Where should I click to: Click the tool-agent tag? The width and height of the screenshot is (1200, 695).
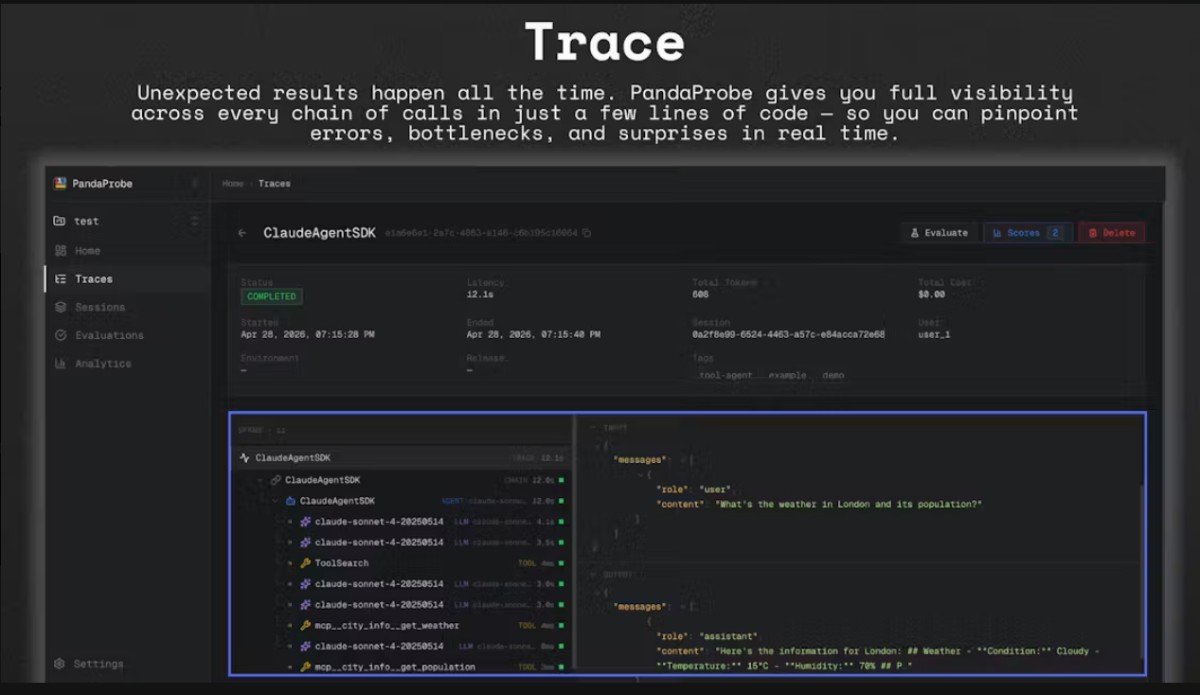point(725,376)
